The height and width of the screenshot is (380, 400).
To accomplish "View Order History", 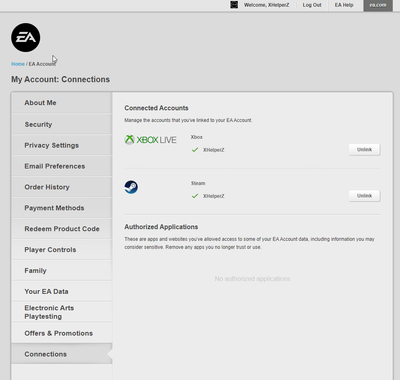I will (62, 187).
